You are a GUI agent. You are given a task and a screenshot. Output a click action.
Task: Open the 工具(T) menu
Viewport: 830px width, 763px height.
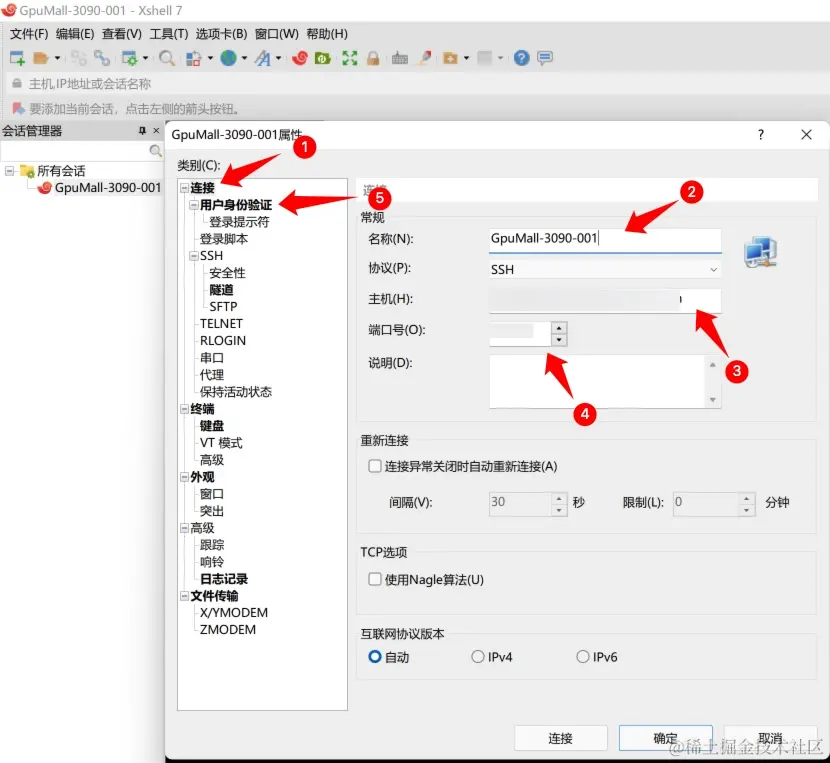(169, 34)
